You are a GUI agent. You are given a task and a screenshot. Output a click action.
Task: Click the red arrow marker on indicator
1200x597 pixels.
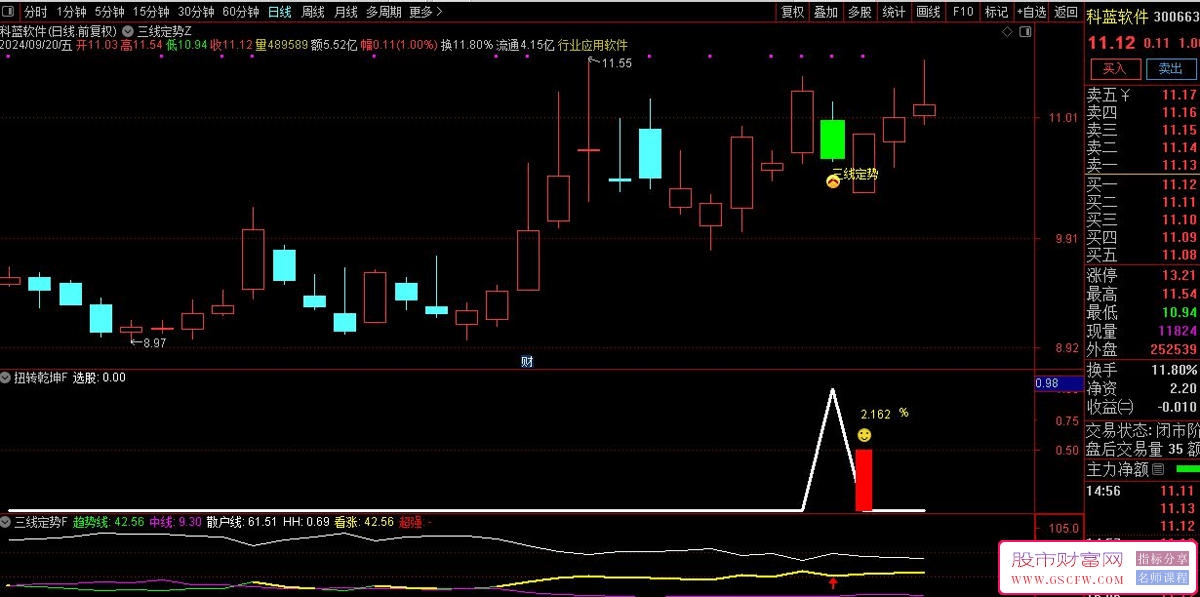pyautogui.click(x=833, y=582)
